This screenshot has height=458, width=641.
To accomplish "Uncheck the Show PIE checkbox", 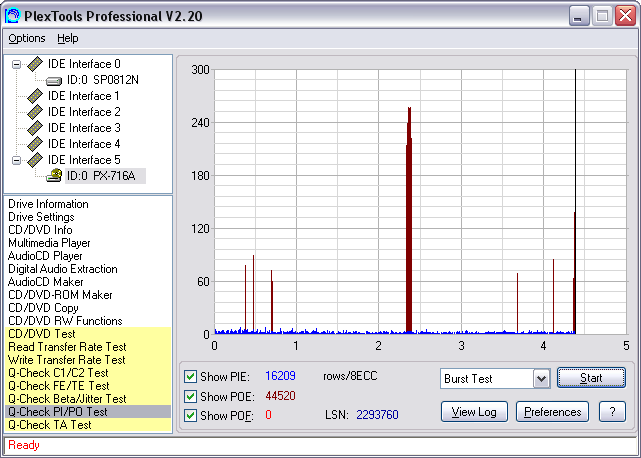I will (x=191, y=376).
